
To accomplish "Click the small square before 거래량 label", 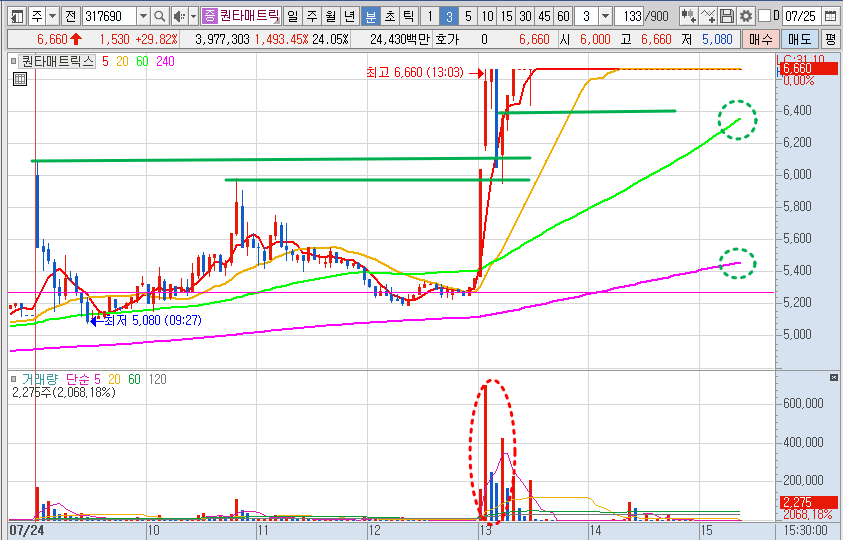I will (x=14, y=379).
